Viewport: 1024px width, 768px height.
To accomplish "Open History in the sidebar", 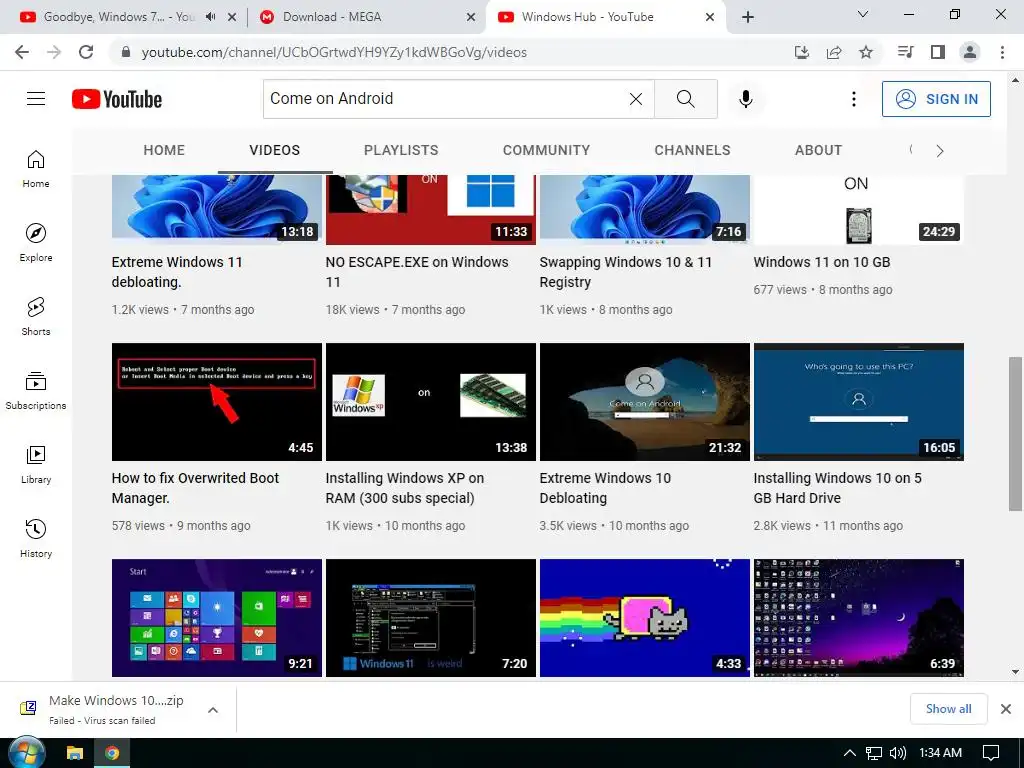I will tap(36, 537).
